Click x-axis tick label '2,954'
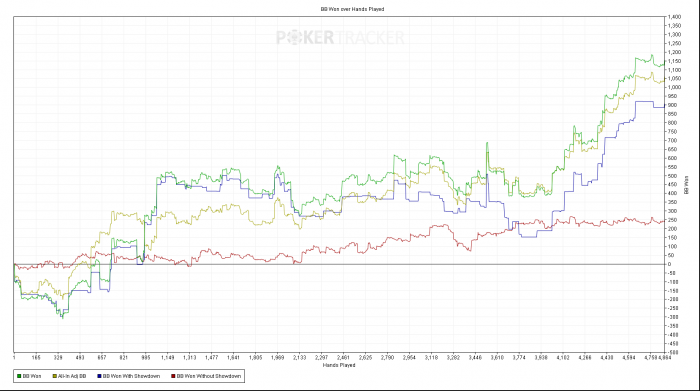The image size is (700, 391). (x=409, y=358)
